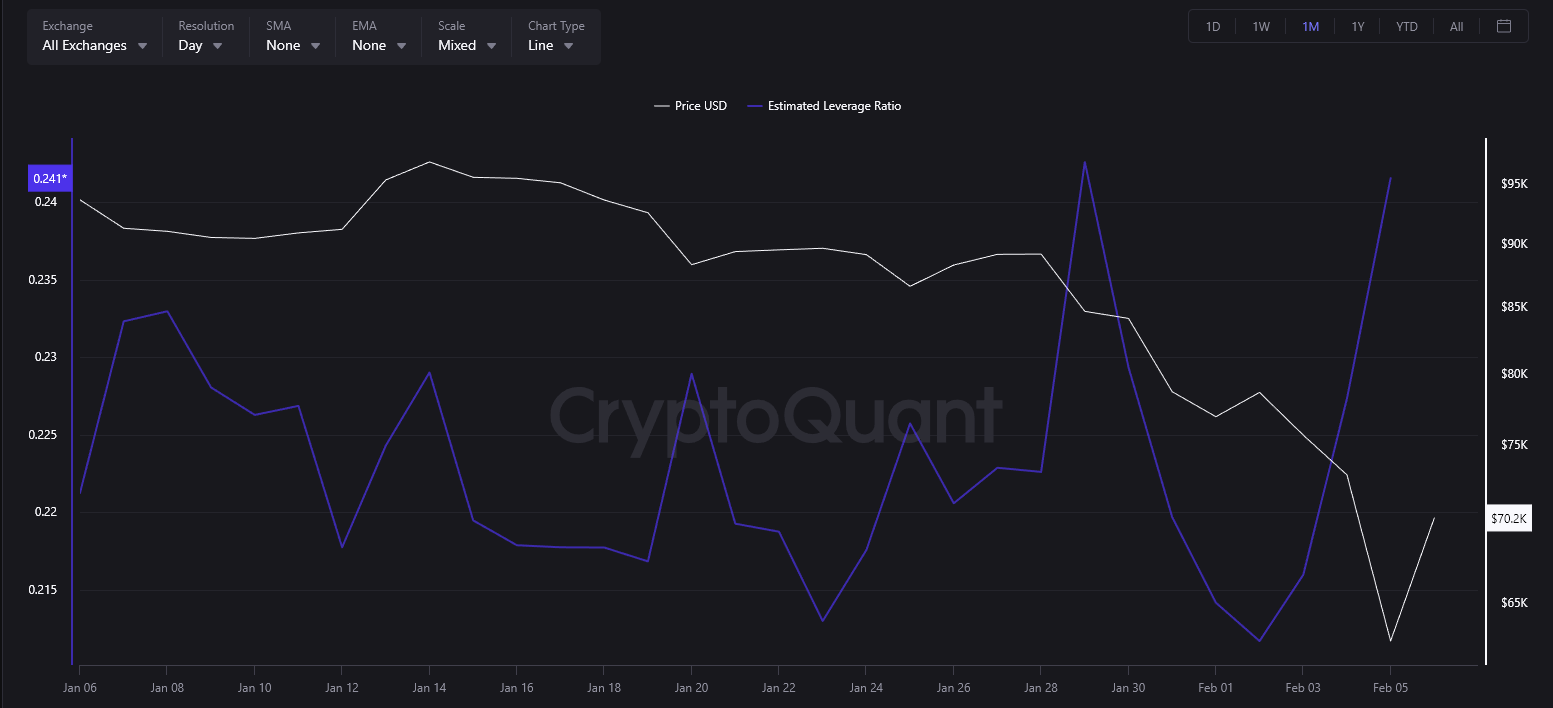Open the Exchange dropdown
1553x708 pixels.
pos(93,45)
